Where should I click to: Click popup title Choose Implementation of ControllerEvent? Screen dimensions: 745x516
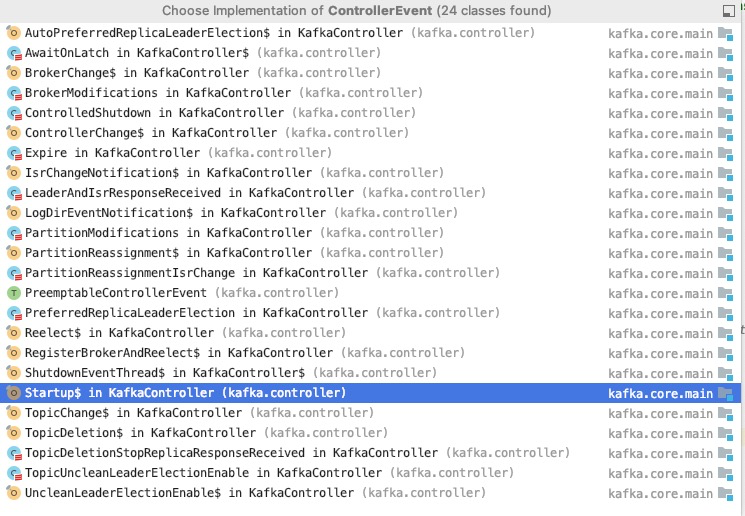pos(356,10)
